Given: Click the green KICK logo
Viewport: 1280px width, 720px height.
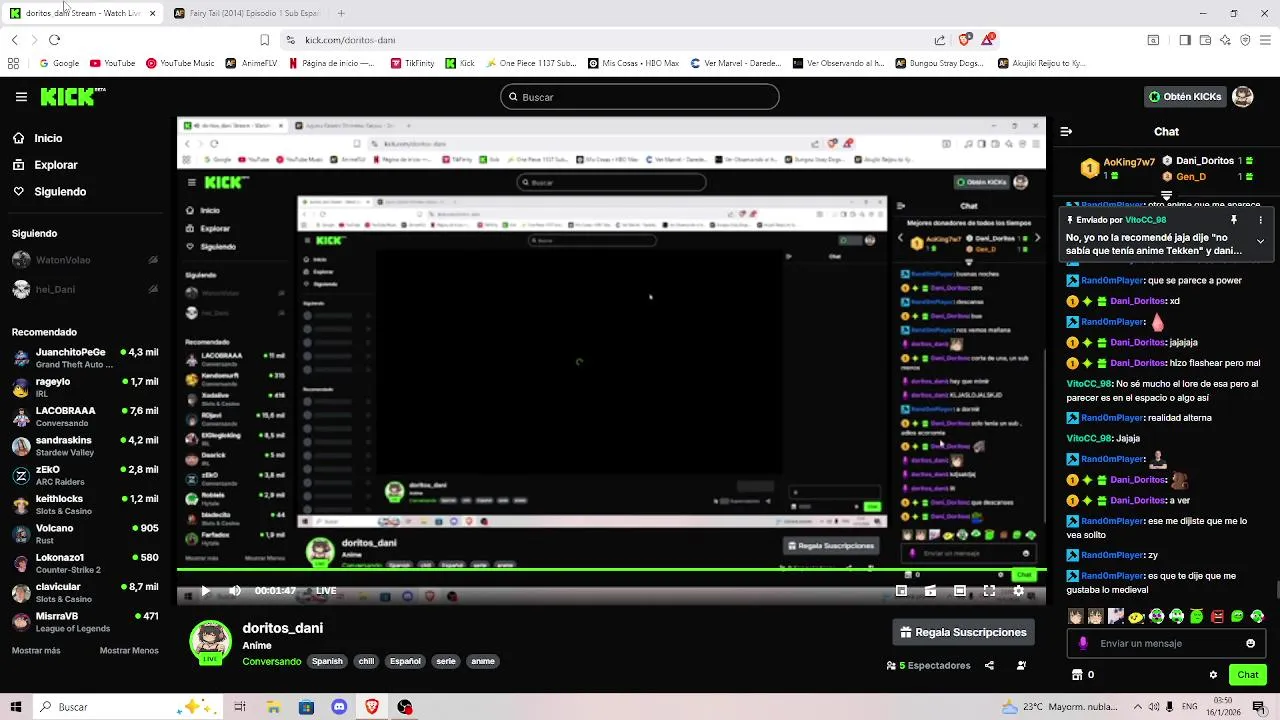Looking at the screenshot, I should coord(73,96).
